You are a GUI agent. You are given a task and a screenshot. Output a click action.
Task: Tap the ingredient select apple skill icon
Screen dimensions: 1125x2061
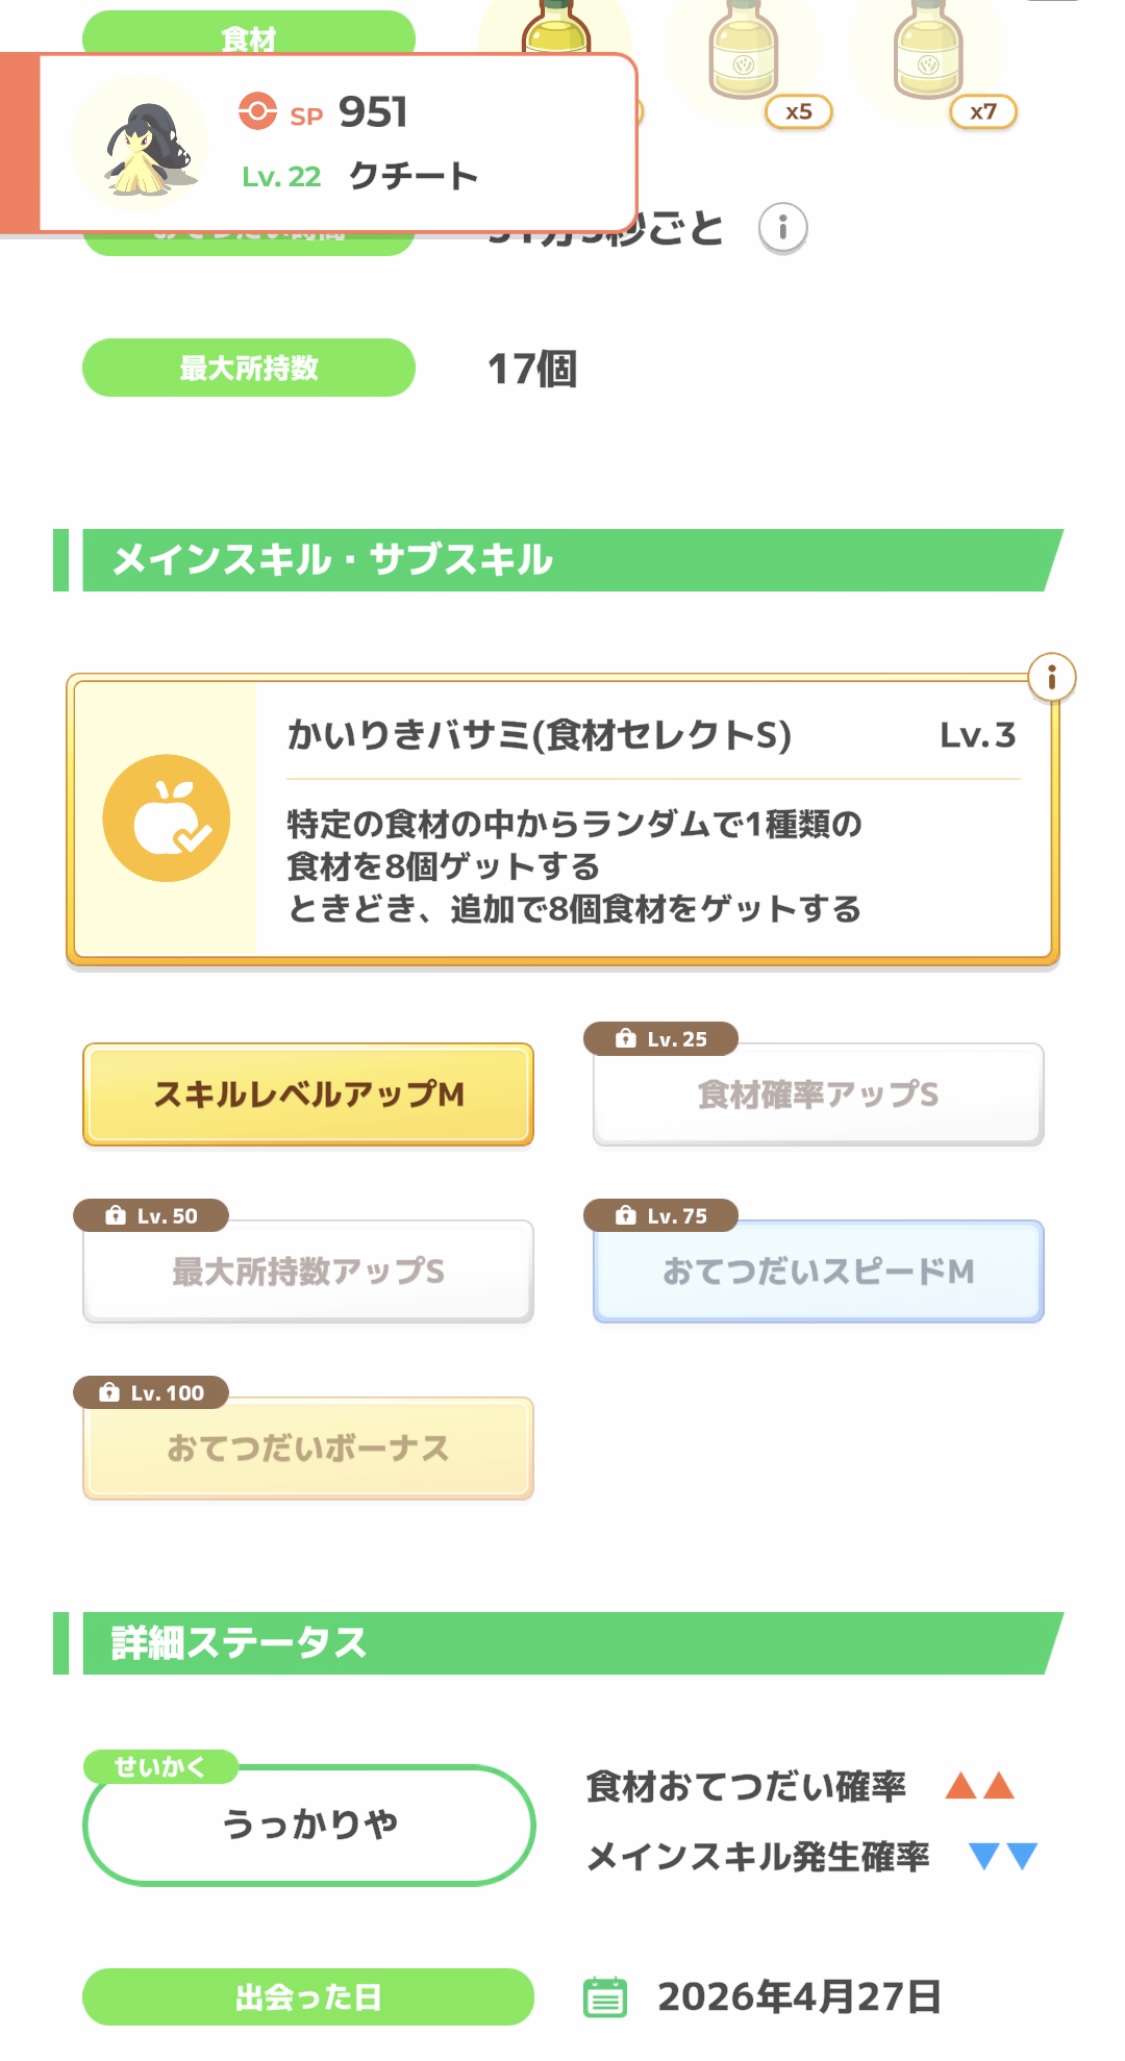pos(166,818)
